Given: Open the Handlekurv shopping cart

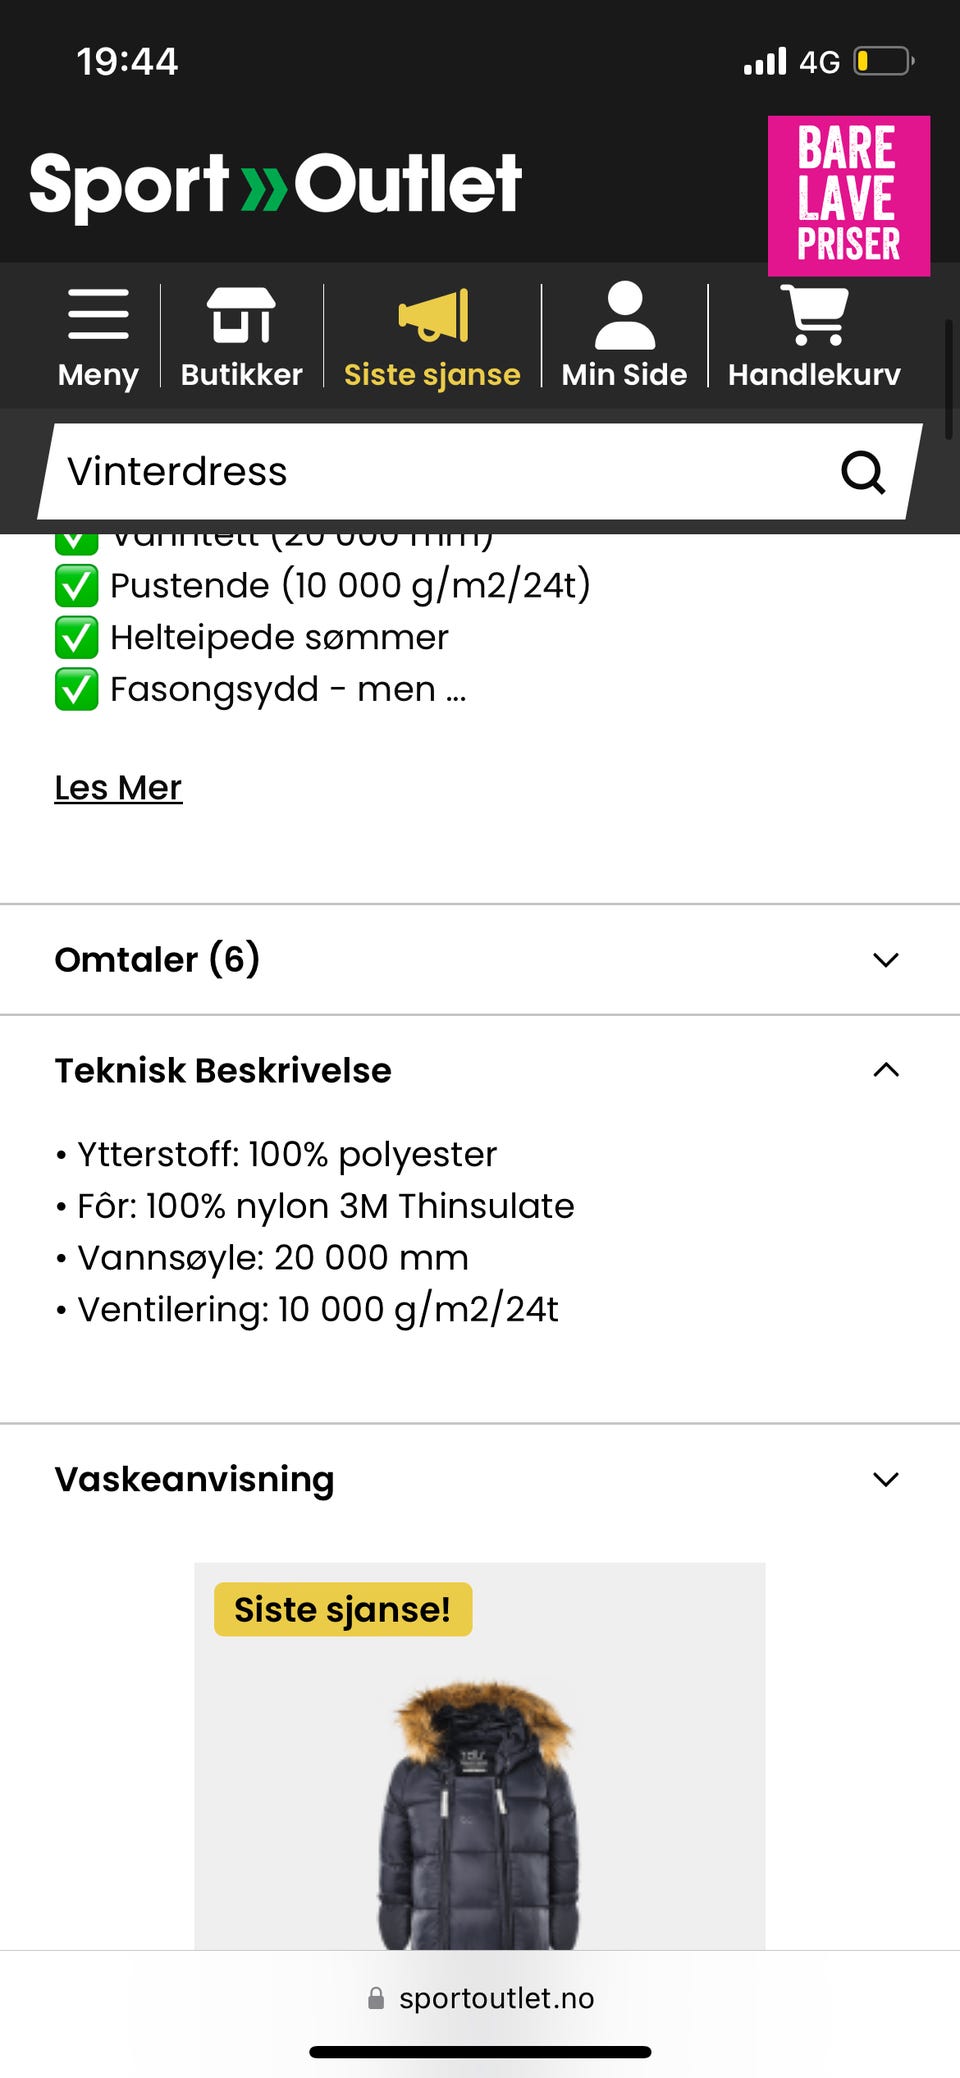Looking at the screenshot, I should point(814,315).
